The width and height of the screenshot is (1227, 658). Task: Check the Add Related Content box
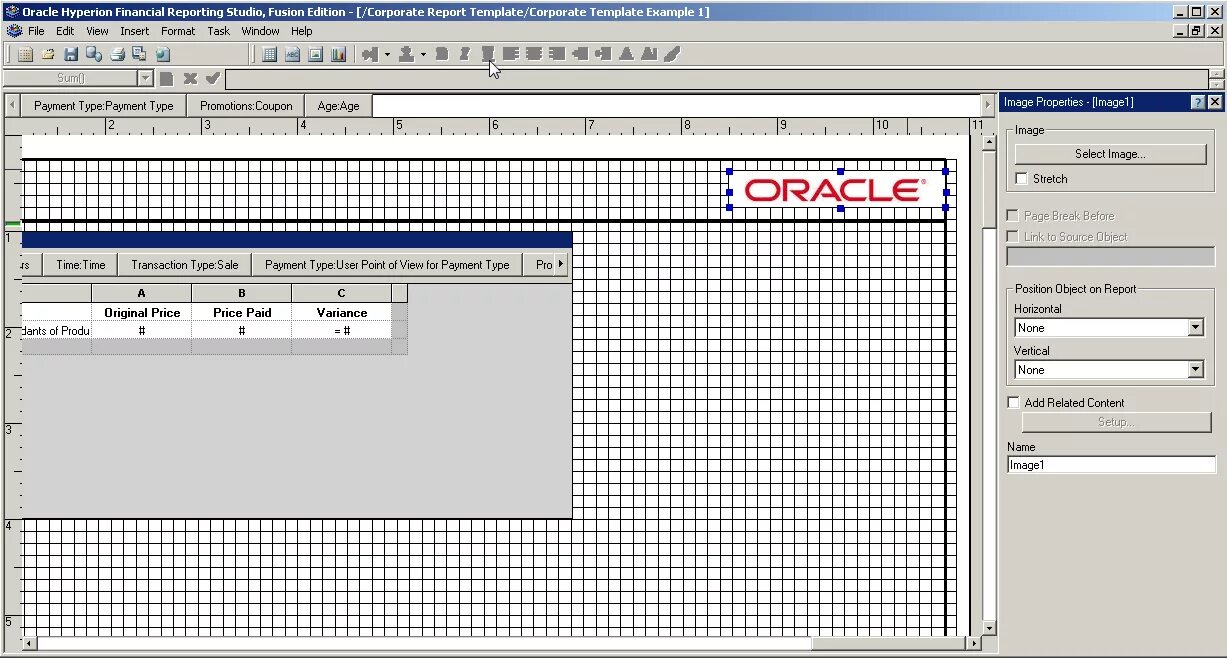coord(1013,403)
